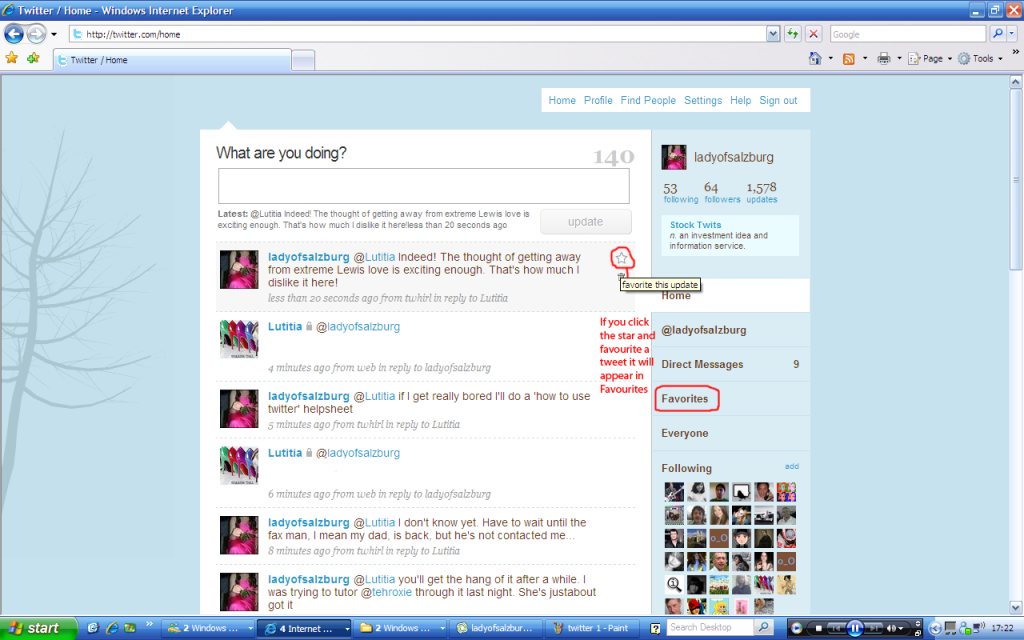Viewport: 1024px width, 640px height.
Task: Open the Tools menu in the command bar
Action: click(980, 59)
